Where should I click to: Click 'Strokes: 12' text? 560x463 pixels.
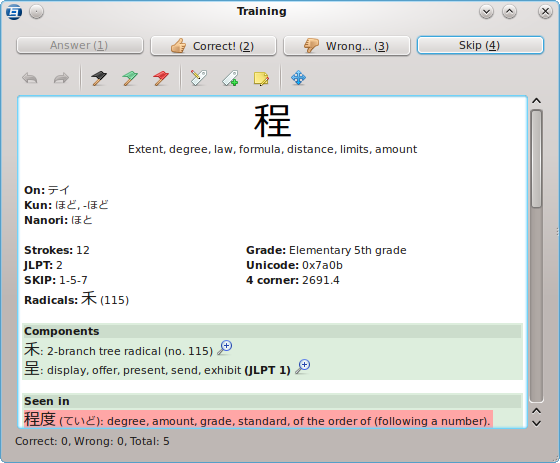57,250
